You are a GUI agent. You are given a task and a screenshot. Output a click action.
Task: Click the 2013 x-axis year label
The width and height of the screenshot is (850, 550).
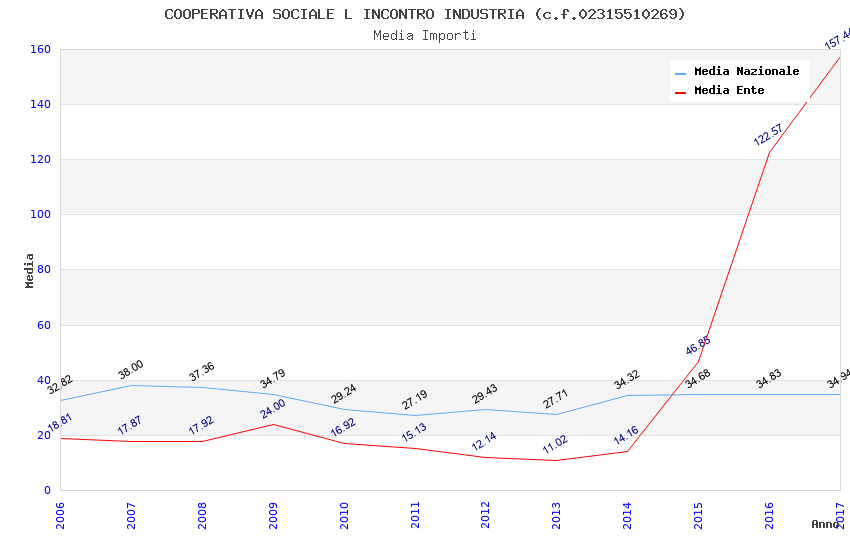pyautogui.click(x=556, y=515)
